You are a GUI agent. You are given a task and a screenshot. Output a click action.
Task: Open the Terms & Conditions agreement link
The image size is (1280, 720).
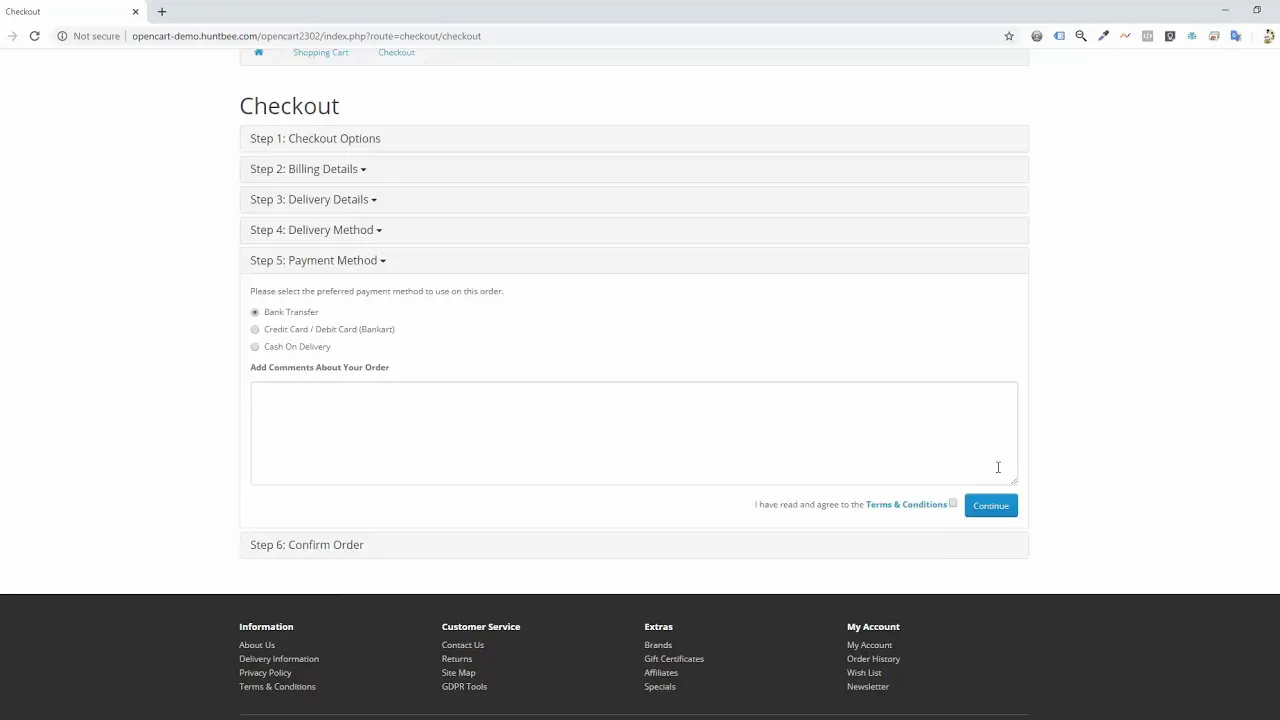click(906, 504)
